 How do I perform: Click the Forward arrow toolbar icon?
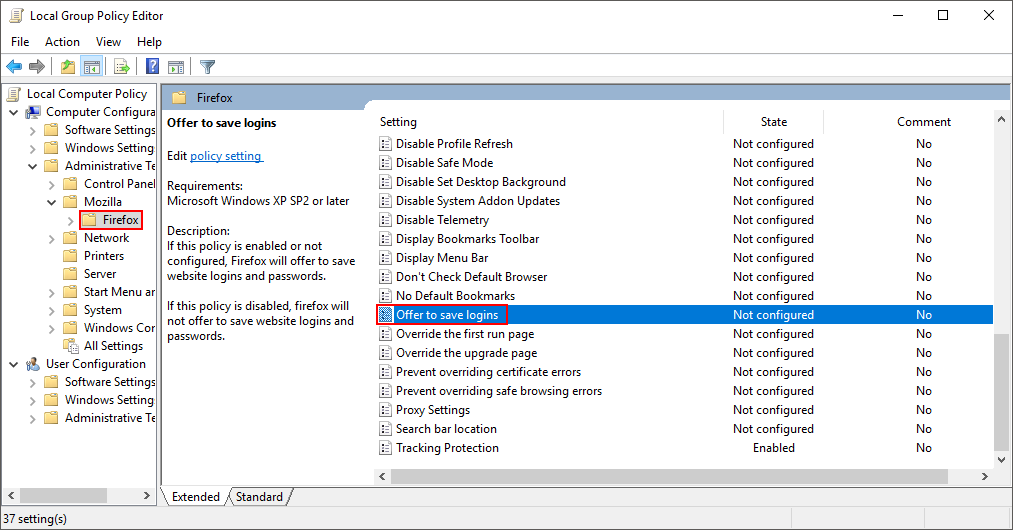click(37, 66)
